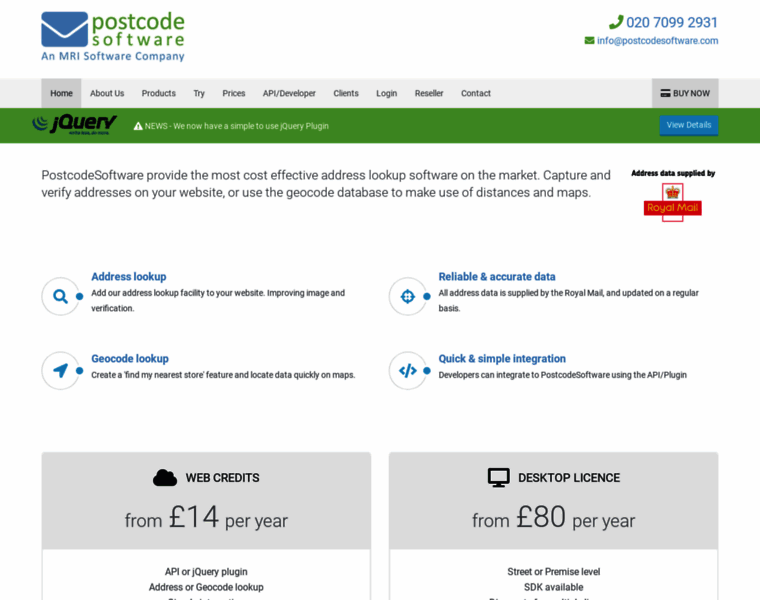This screenshot has width=760, height=600.
Task: Click the from £80 per year price
Action: [554, 517]
